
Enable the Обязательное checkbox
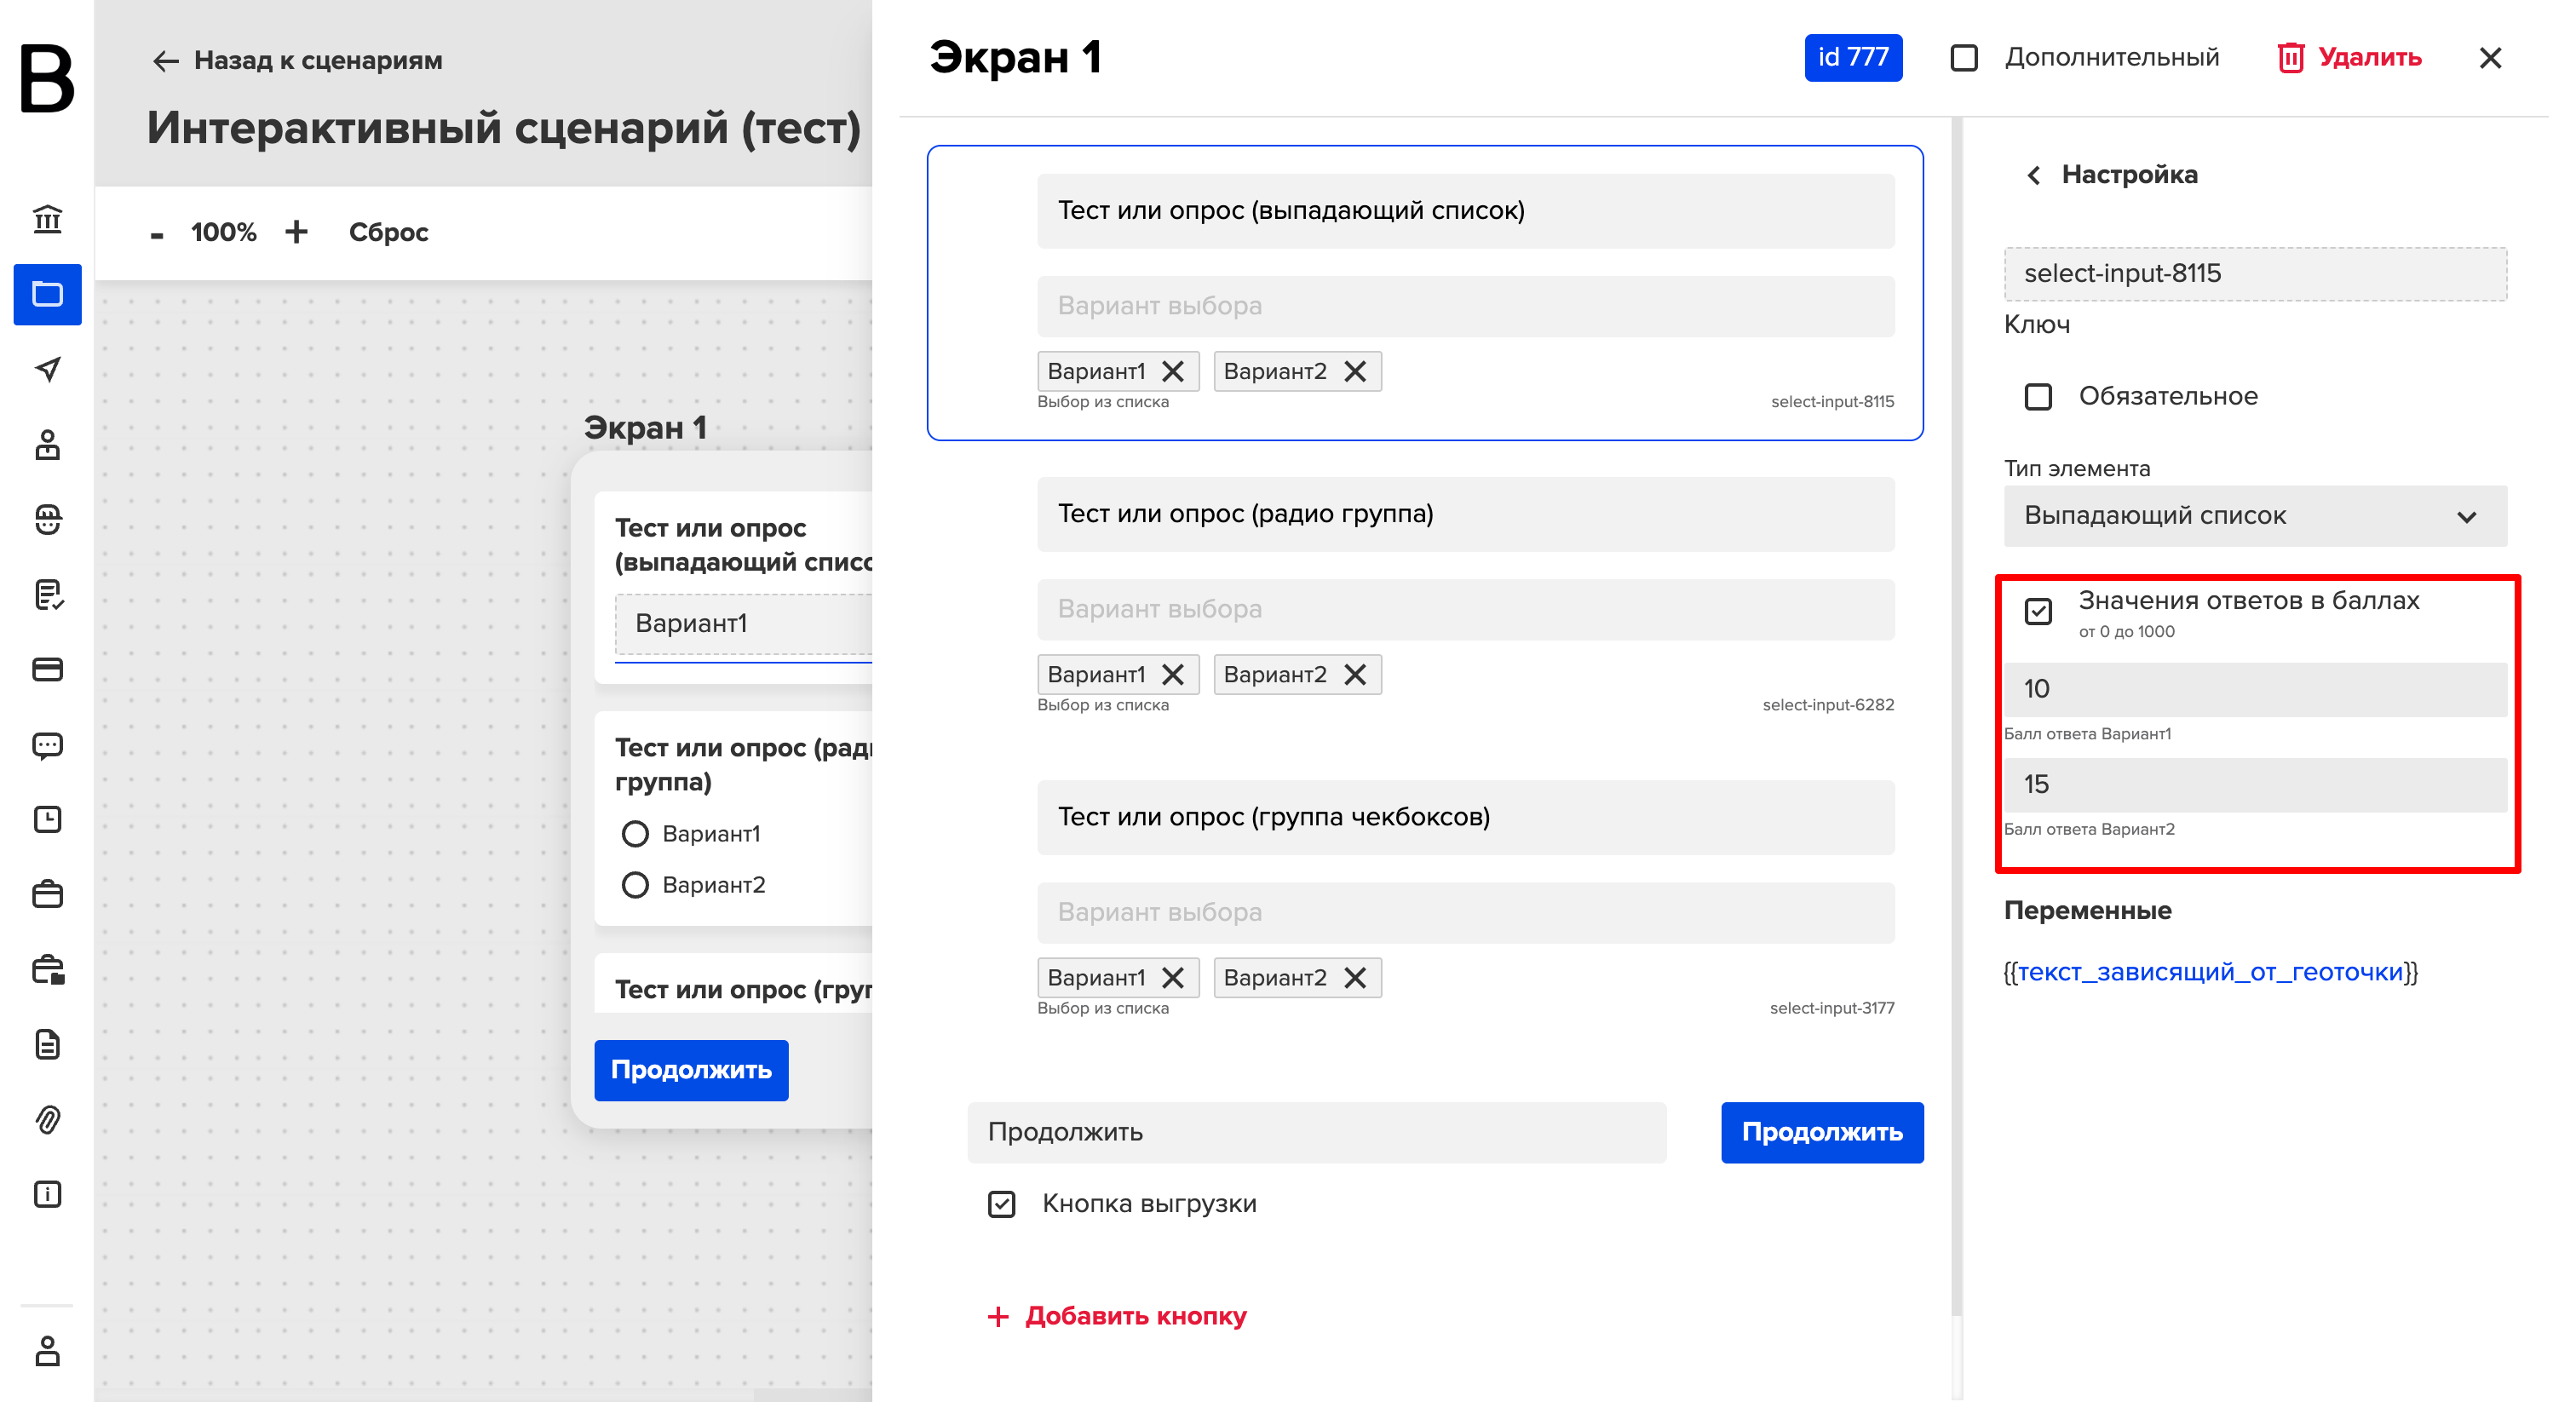point(2037,397)
